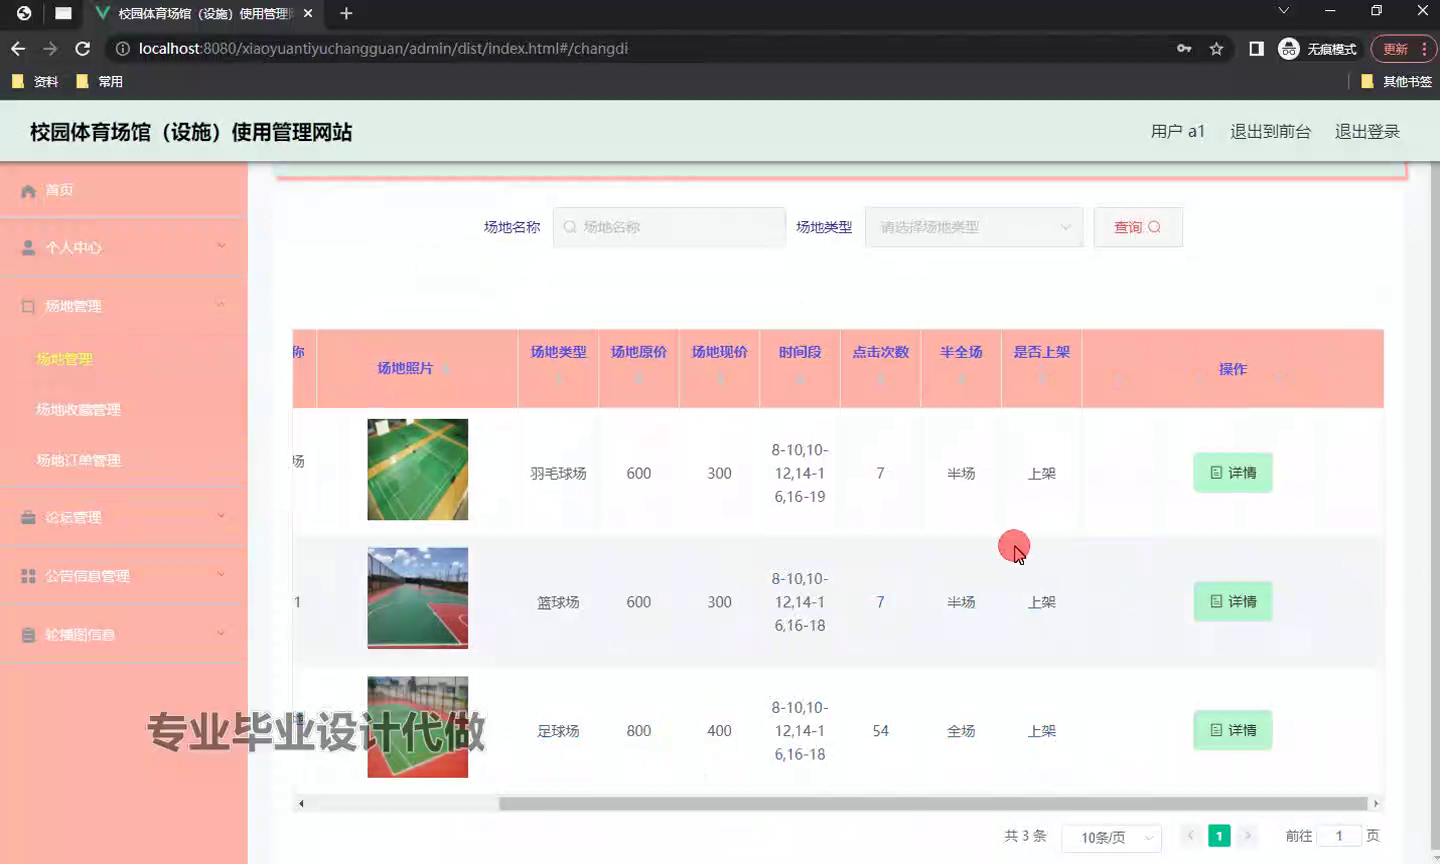Image resolution: width=1440 pixels, height=864 pixels.
Task: Click click-count value 54
Action: coord(880,731)
